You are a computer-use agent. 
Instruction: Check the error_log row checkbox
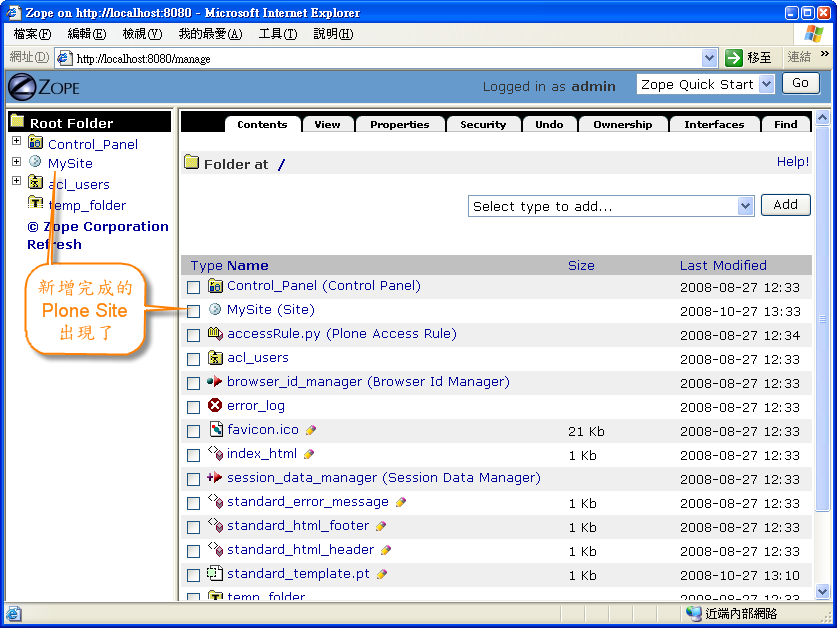[x=193, y=407]
